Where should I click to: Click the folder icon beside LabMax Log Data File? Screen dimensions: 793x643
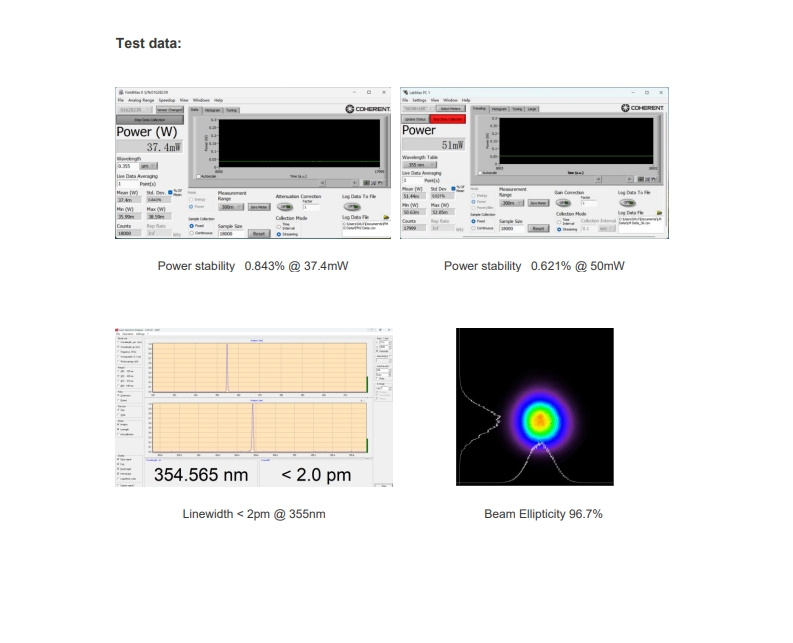pyautogui.click(x=662, y=214)
